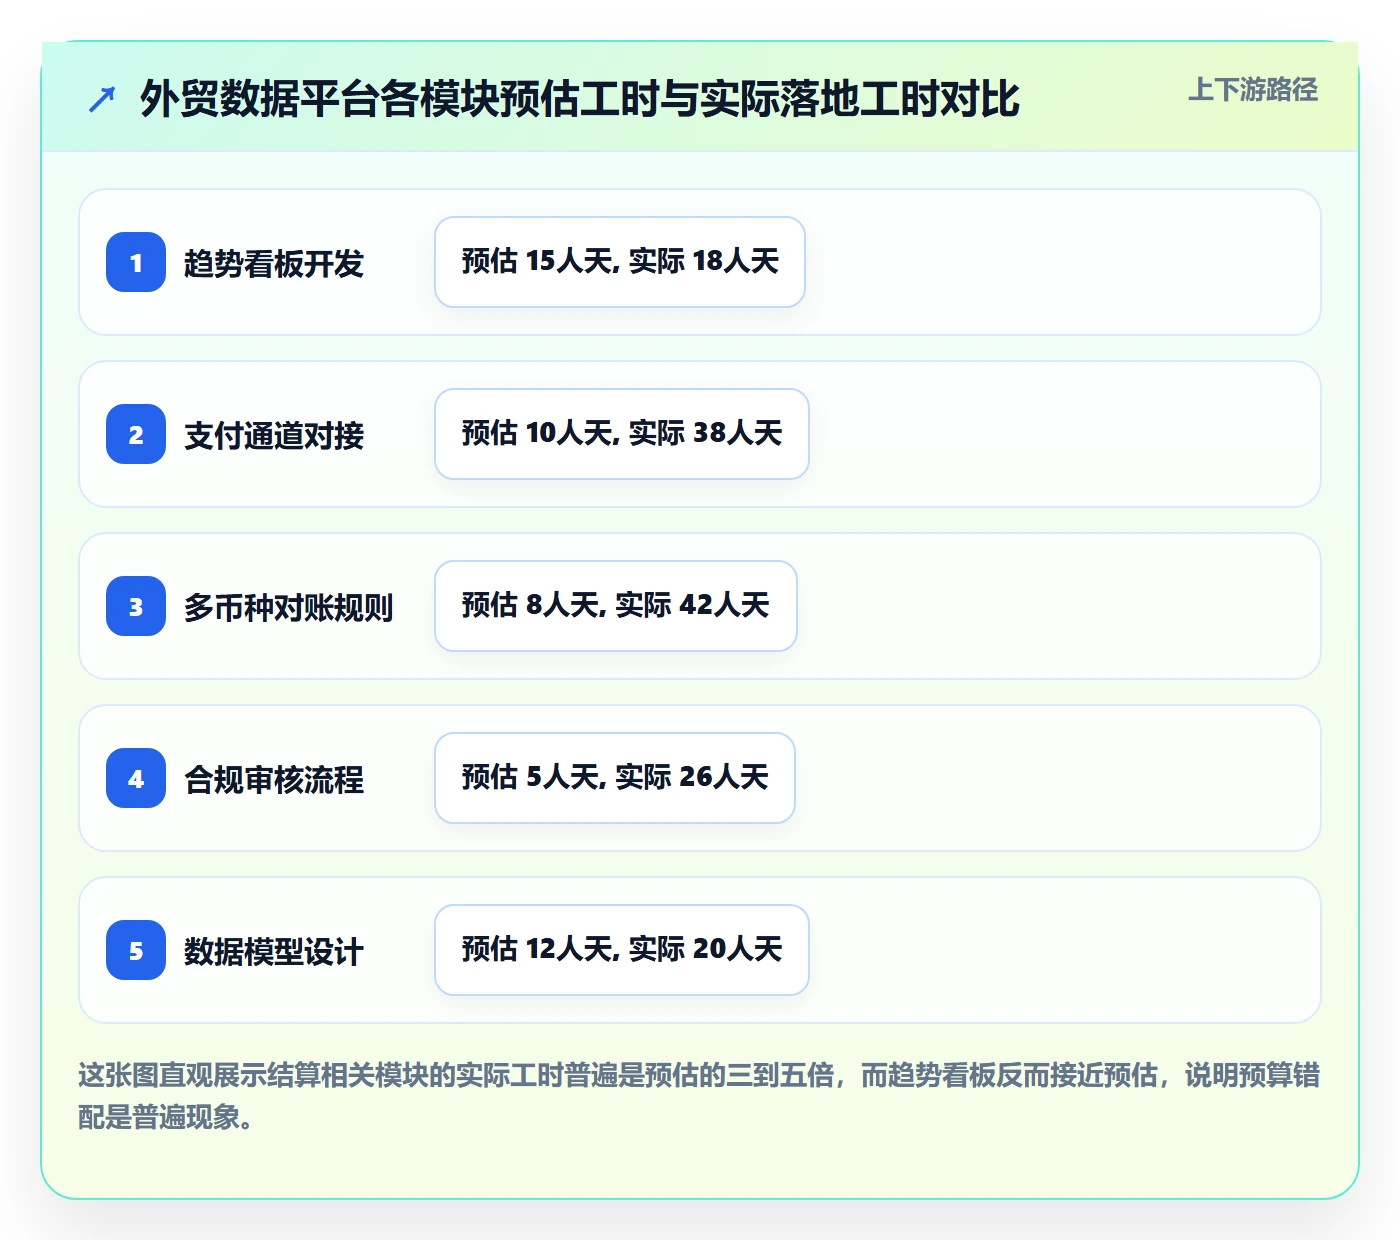The image size is (1400, 1240).
Task: Click the 预估 15人天, 实际 18人天 chip
Action: 620,262
